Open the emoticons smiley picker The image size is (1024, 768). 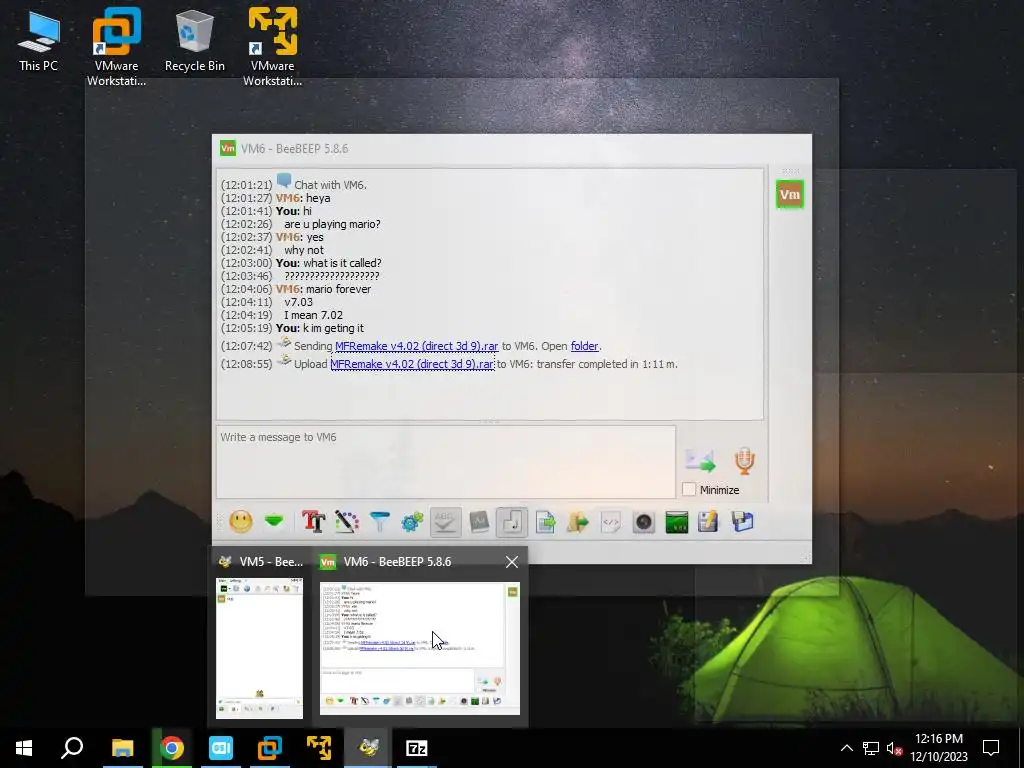pos(240,522)
